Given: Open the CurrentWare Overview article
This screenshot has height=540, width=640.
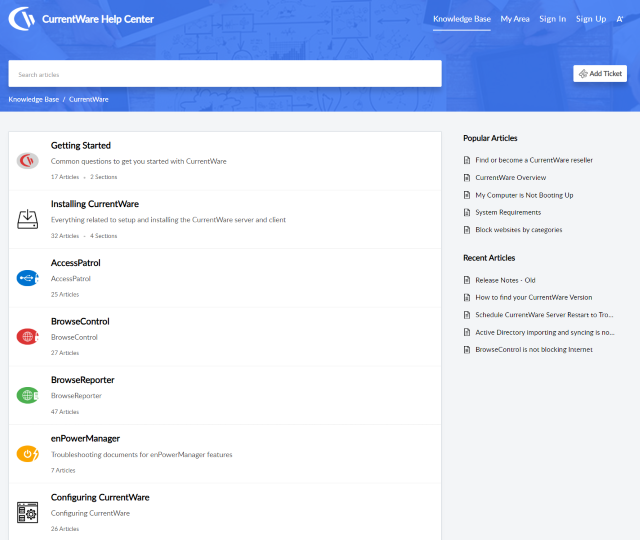Looking at the screenshot, I should 511,178.
